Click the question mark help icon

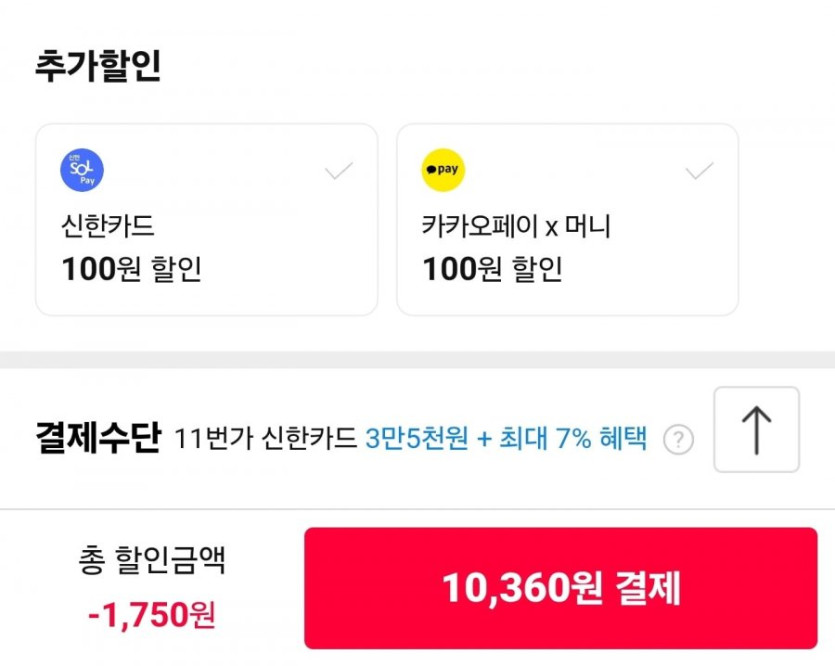point(678,439)
